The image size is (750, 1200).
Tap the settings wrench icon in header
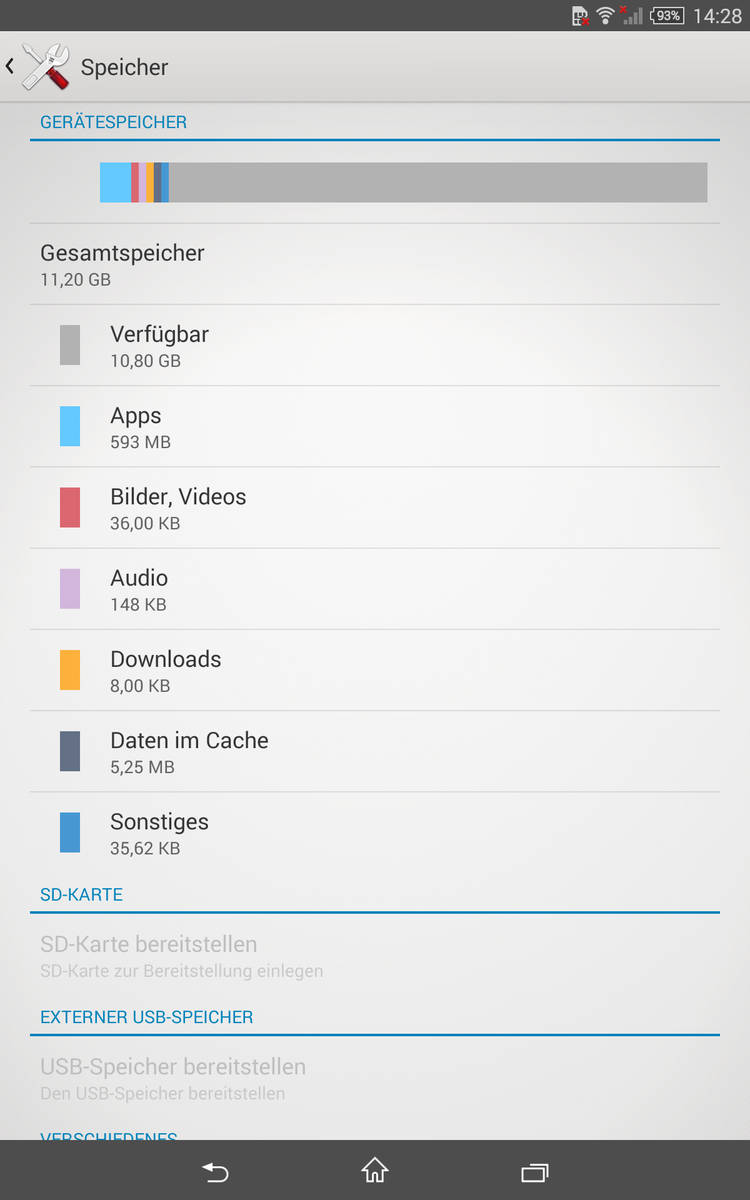click(x=45, y=67)
